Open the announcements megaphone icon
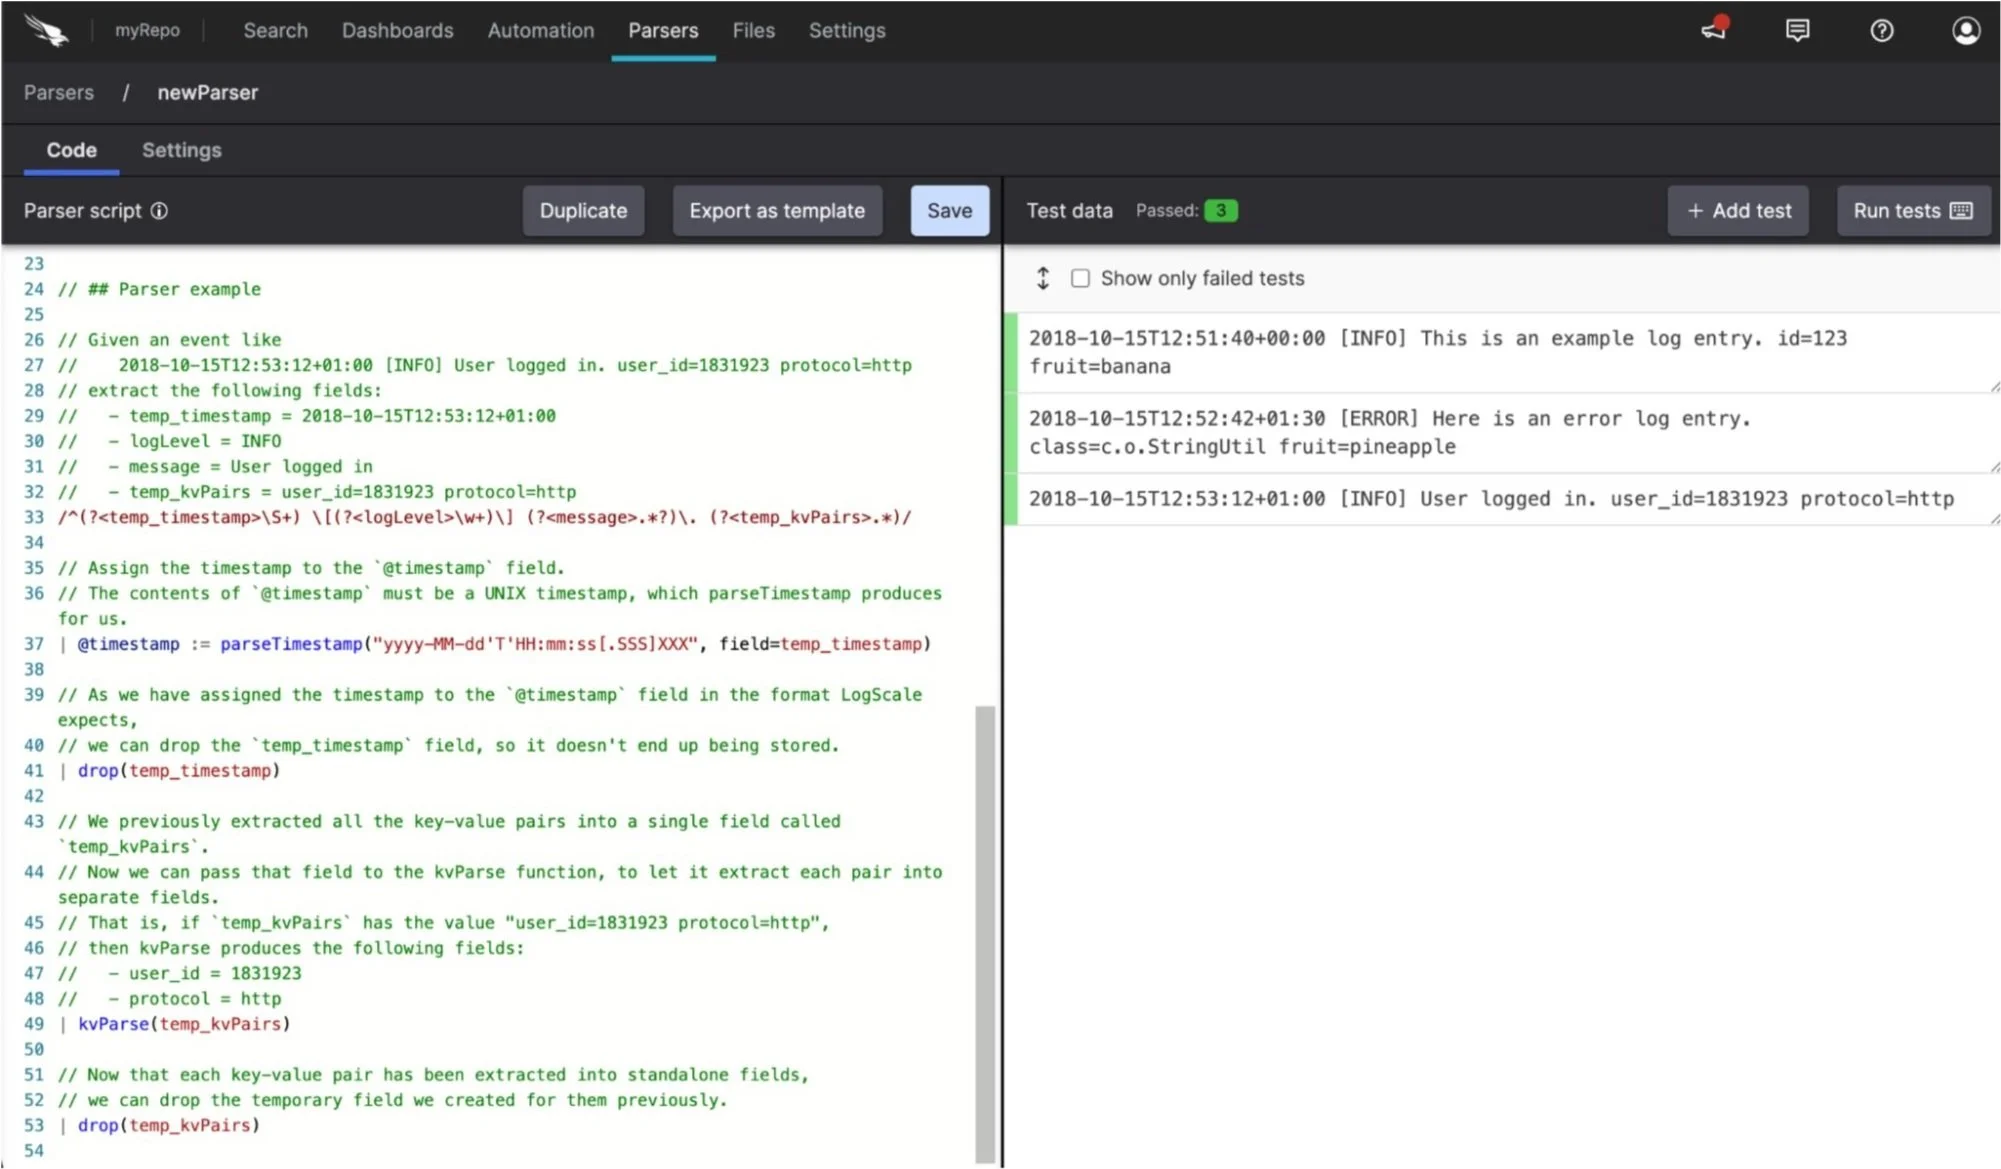 [1714, 30]
